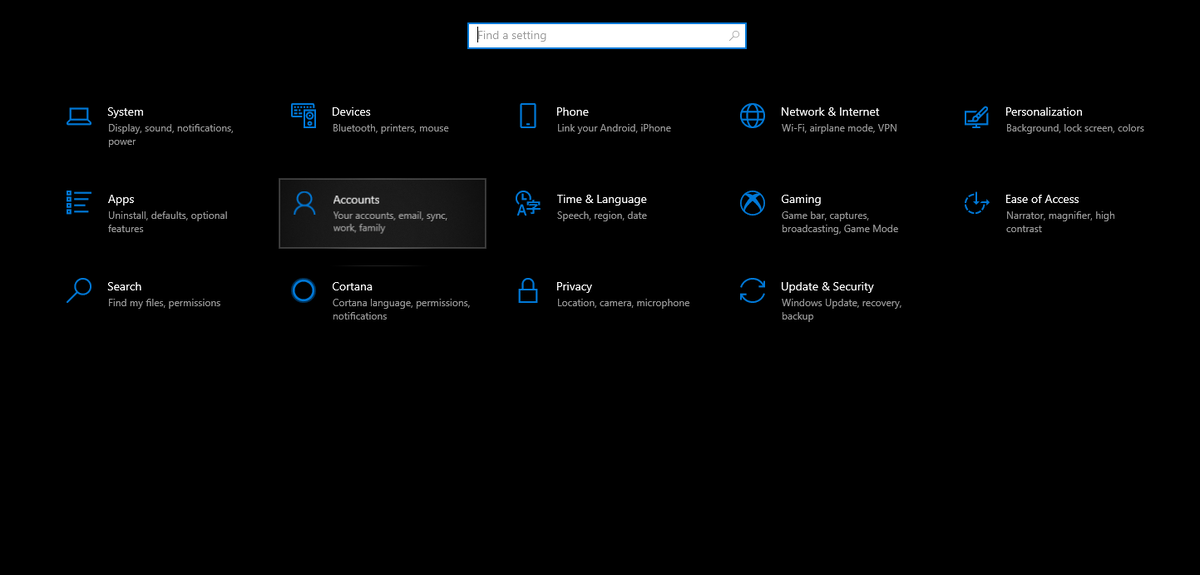1200x575 pixels.
Task: Click the Apps list icon
Action: 79,203
